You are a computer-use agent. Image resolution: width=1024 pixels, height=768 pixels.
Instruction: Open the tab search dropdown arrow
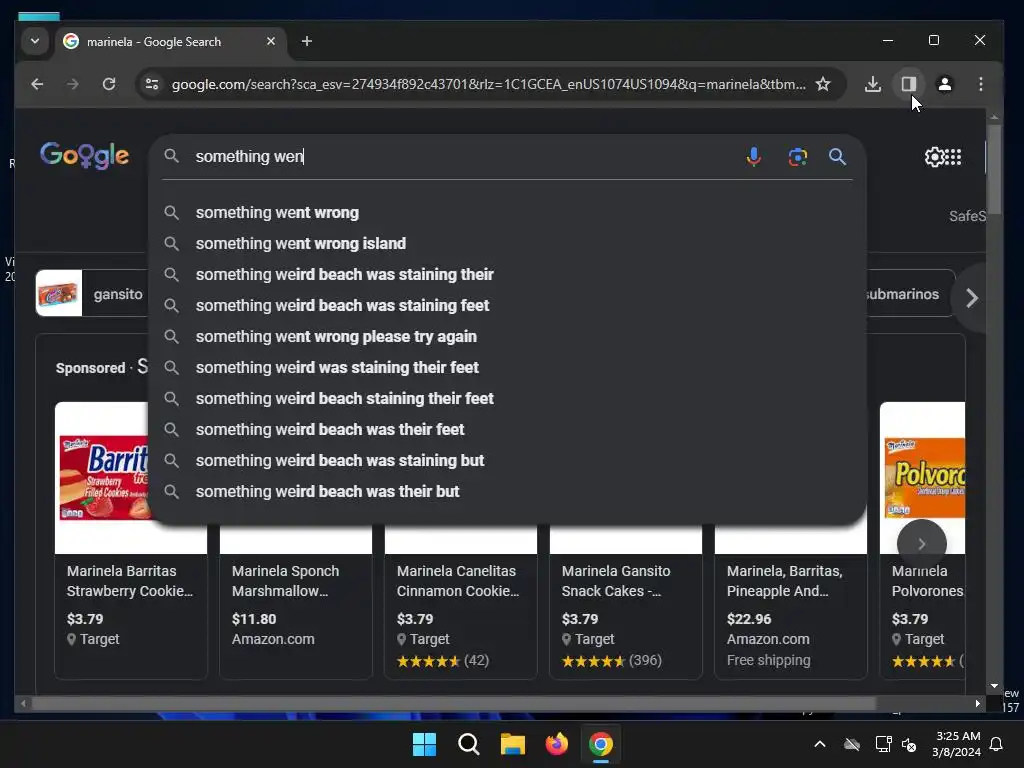pos(35,41)
